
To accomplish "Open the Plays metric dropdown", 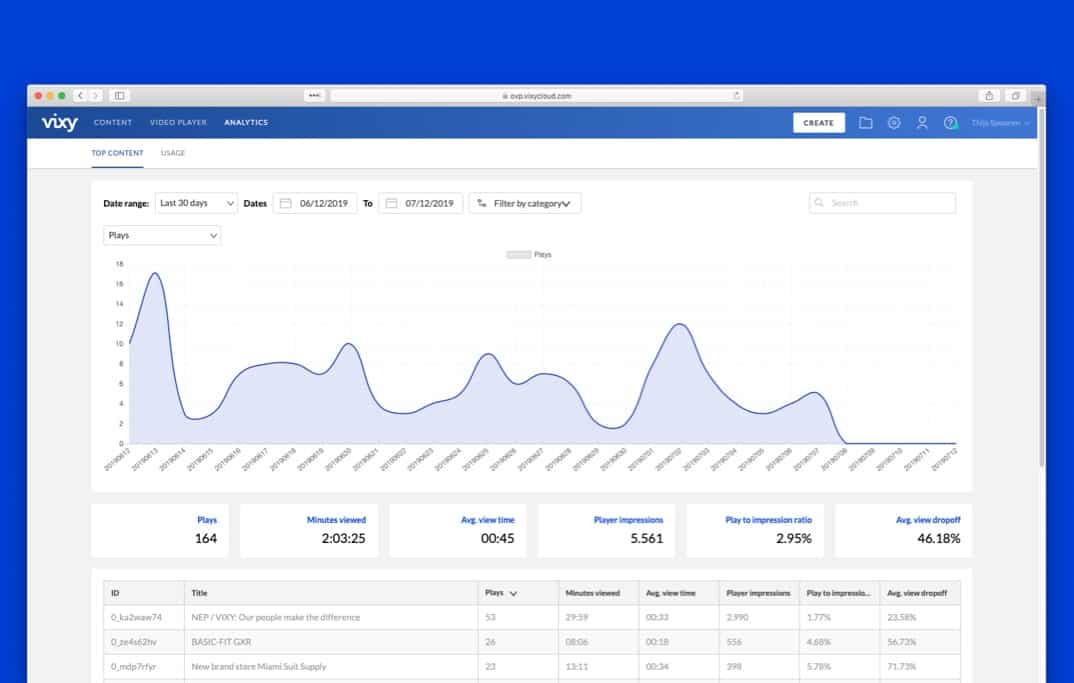I will click(x=162, y=235).
